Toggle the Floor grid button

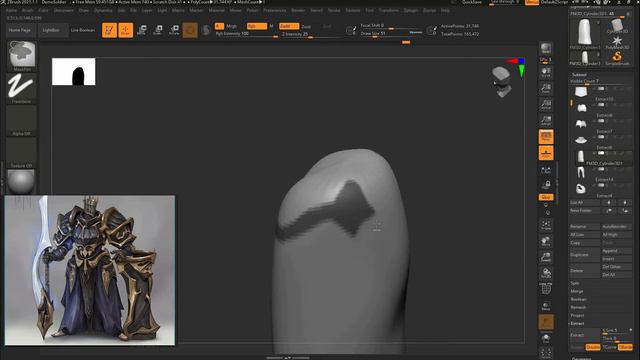[546, 153]
